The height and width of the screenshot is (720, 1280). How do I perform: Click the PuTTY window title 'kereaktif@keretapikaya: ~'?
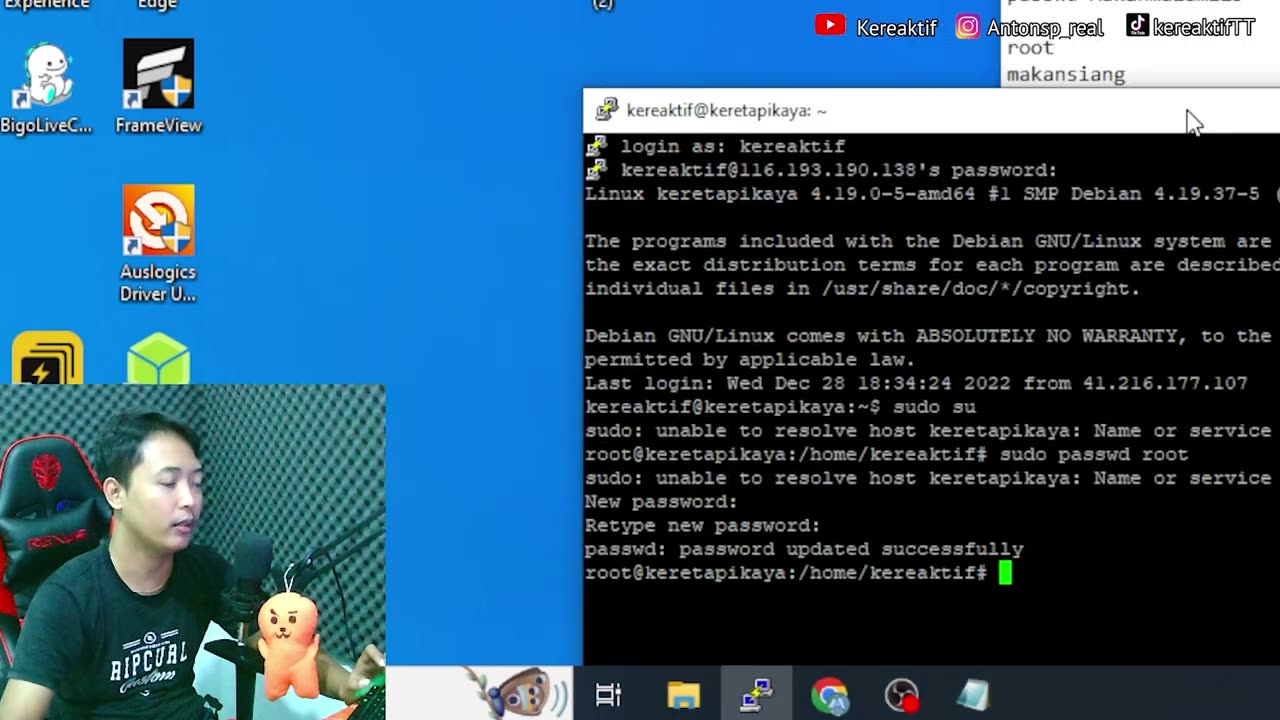[x=727, y=110]
